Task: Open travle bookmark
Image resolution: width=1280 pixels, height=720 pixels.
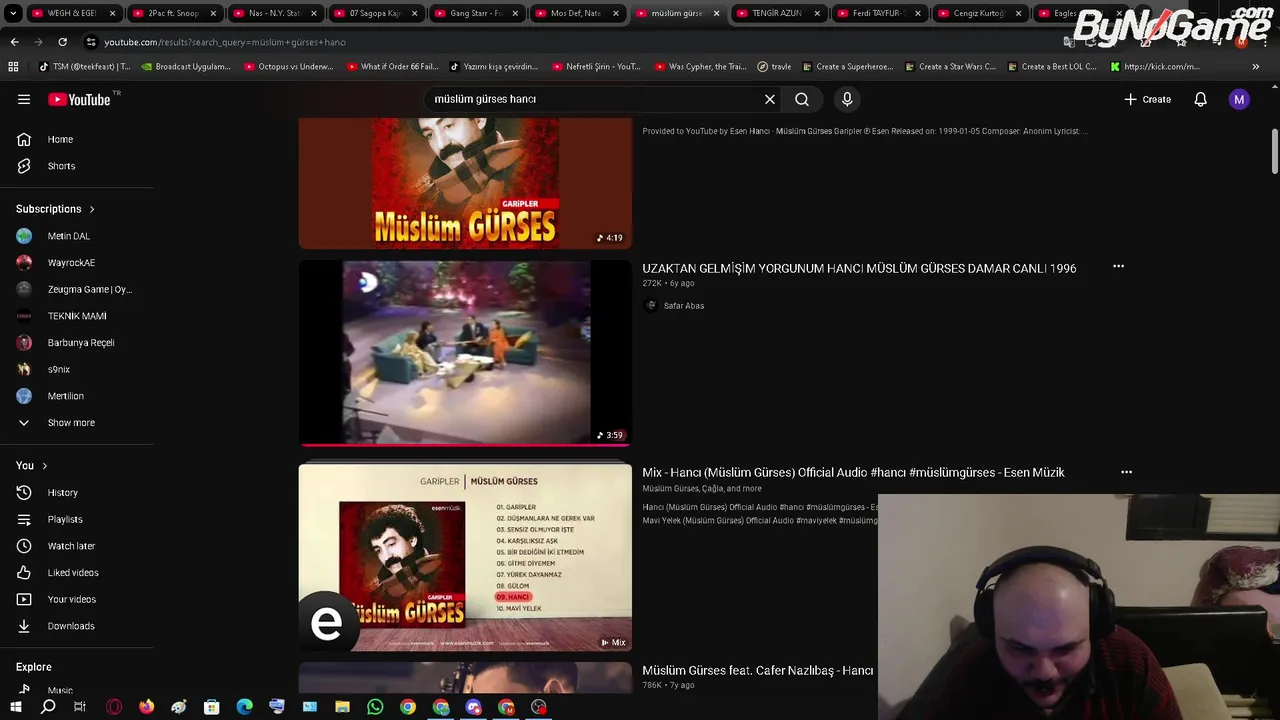Action: 774,67
